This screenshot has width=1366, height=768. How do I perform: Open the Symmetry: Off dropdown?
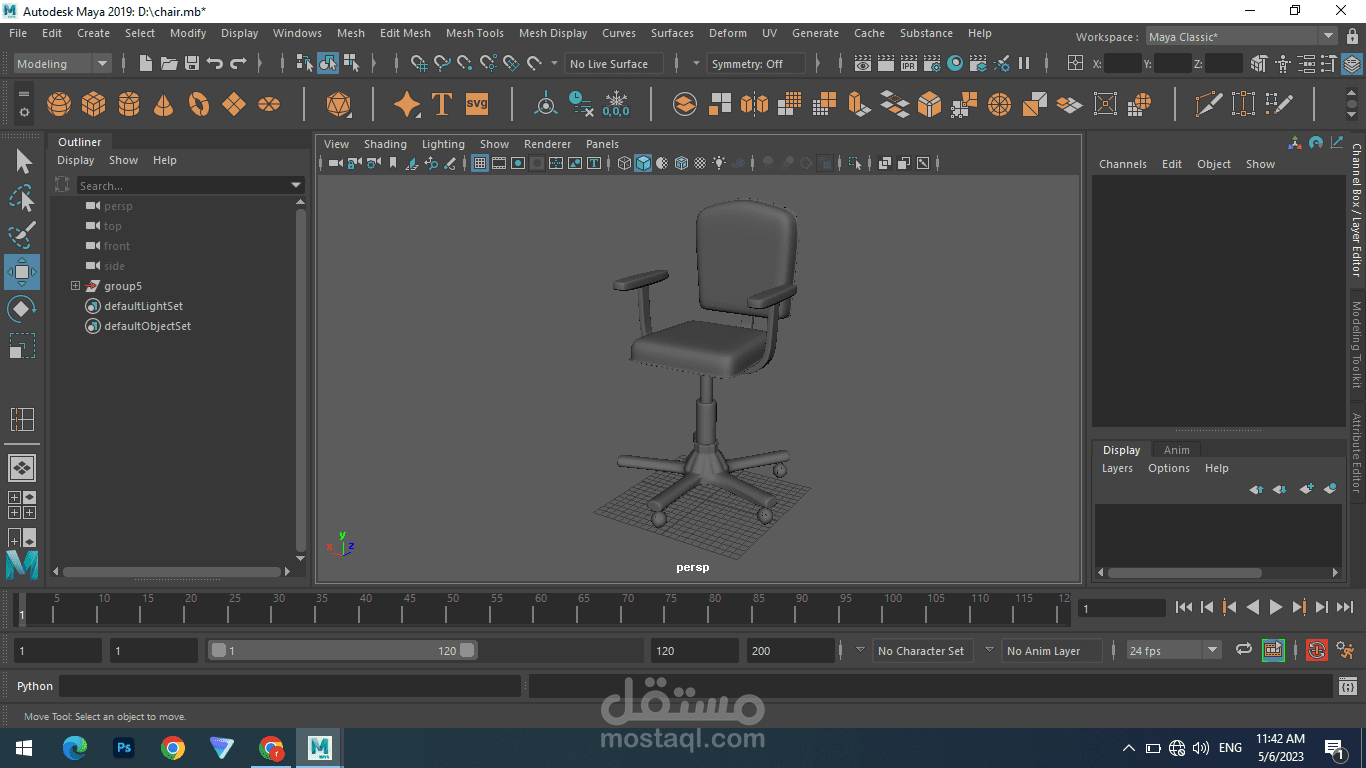pos(757,63)
